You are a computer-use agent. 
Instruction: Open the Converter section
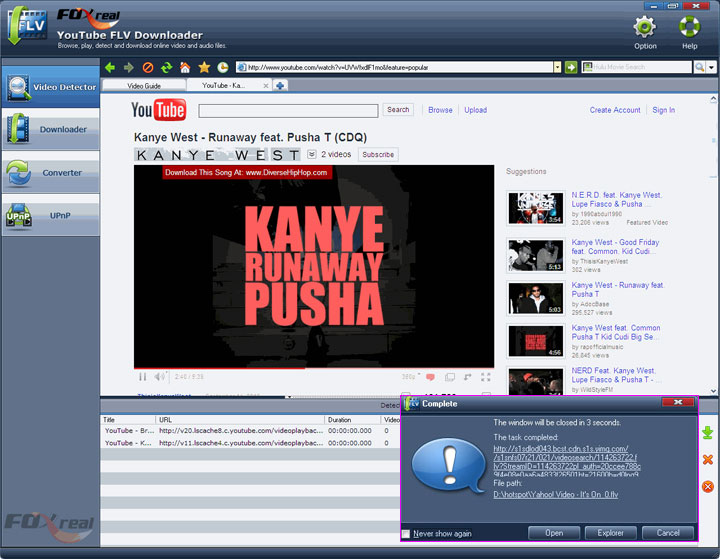coord(50,173)
